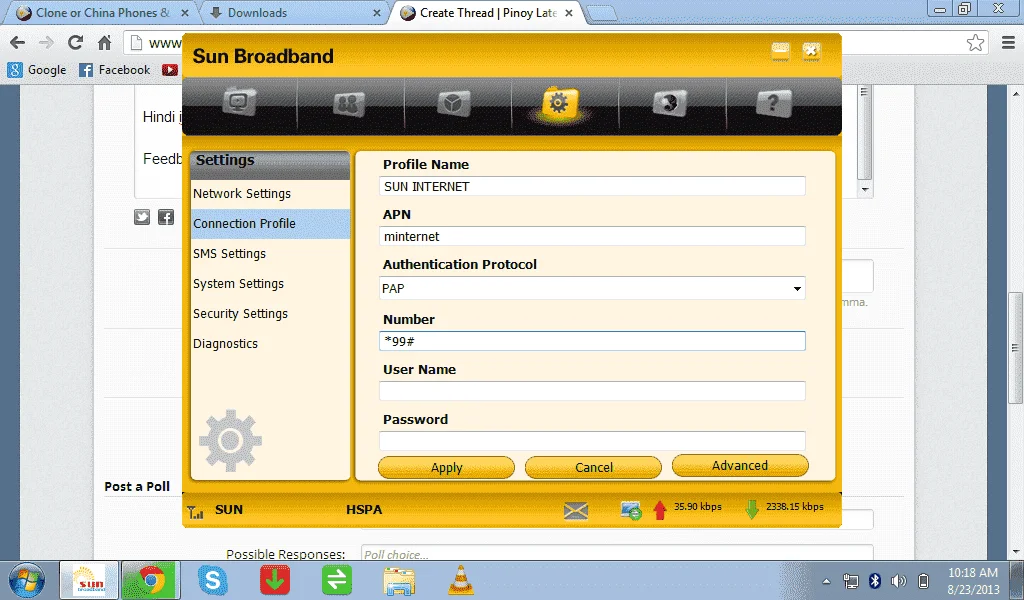
Task: Click the Poll choice input field
Action: click(616, 554)
